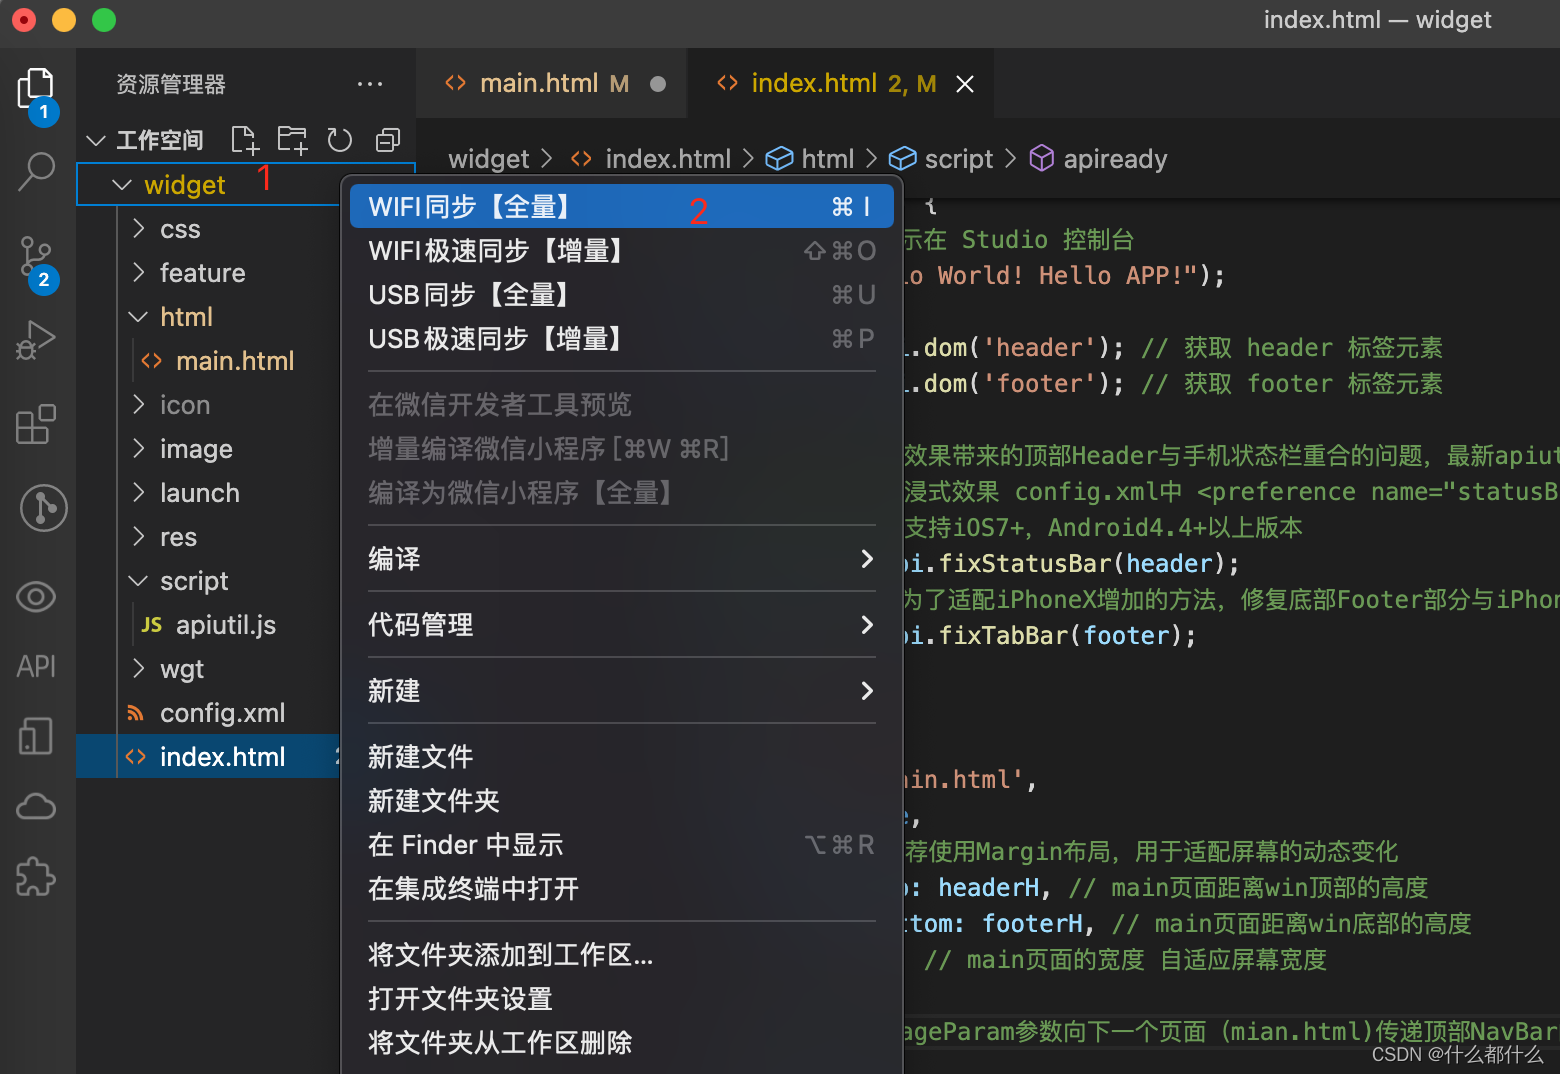Choose 新建文件 from context menu
This screenshot has height=1074, width=1560.
(x=621, y=757)
